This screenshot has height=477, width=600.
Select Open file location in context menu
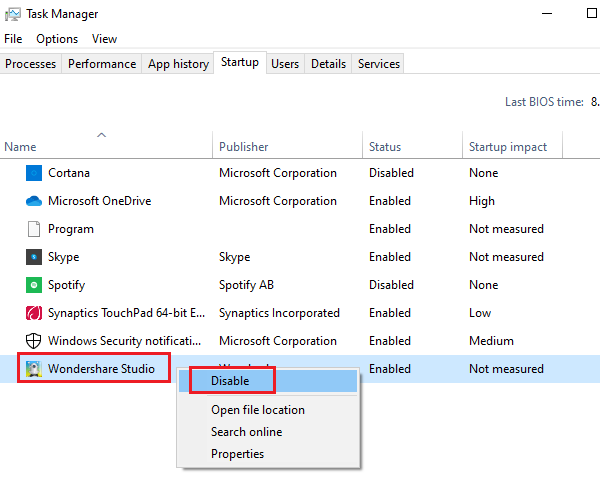tap(257, 410)
